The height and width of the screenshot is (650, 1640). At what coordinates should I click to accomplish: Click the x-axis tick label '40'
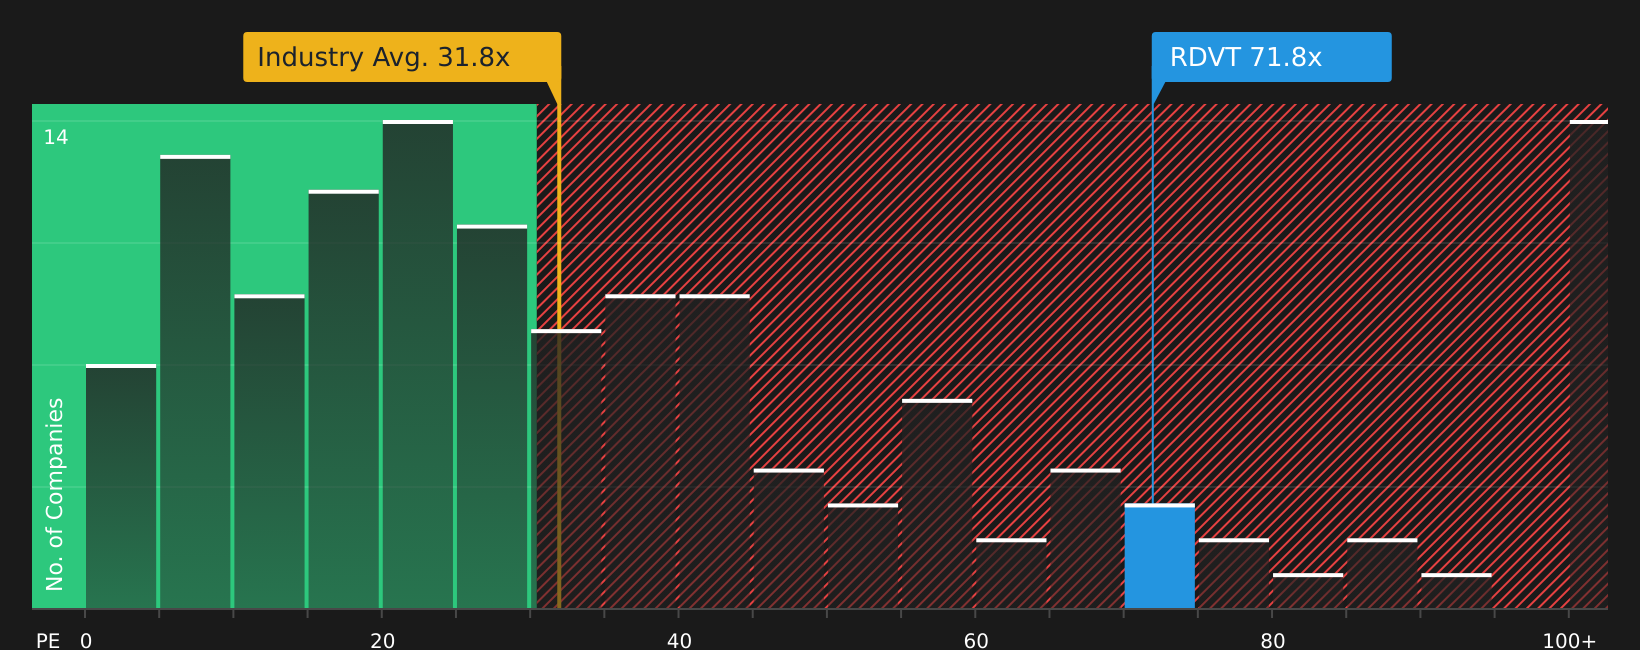(679, 641)
